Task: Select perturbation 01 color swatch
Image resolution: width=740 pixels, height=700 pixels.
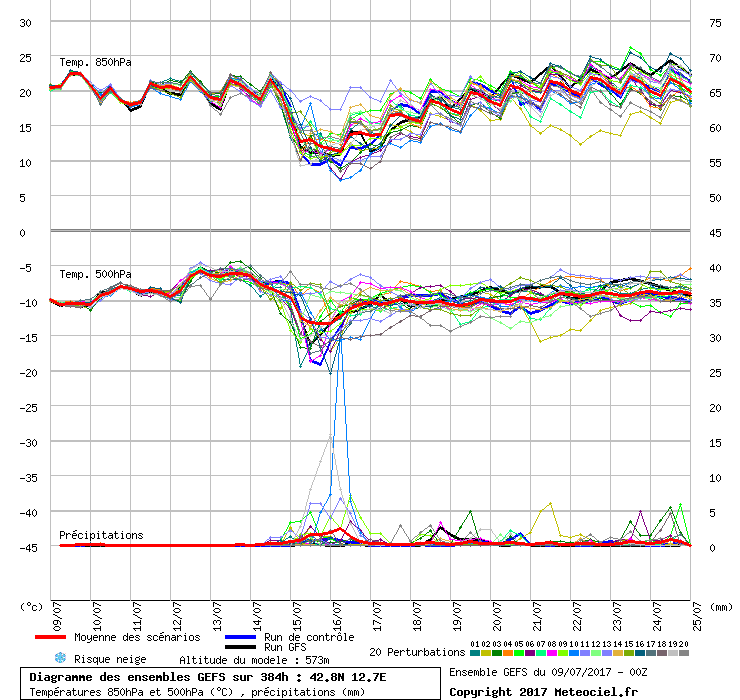Action: click(475, 652)
